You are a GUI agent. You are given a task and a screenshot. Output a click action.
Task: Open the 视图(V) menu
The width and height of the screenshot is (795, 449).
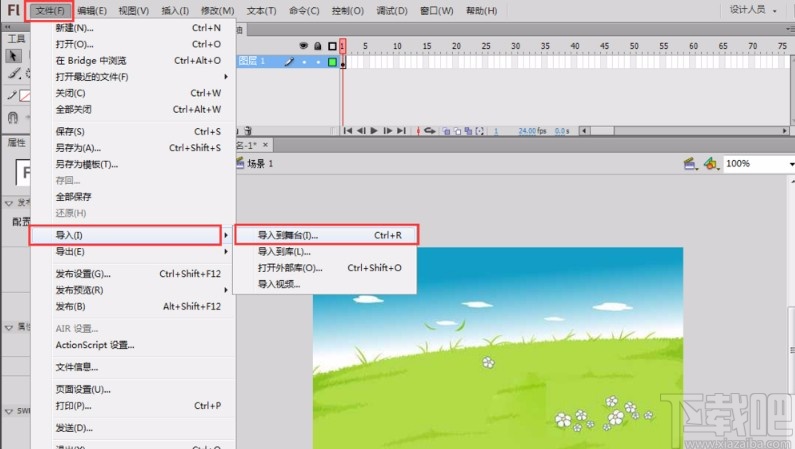point(134,10)
